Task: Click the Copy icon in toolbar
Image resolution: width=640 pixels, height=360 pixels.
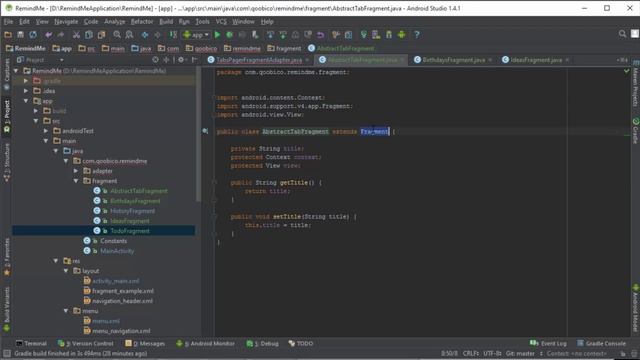Action: coord(89,35)
